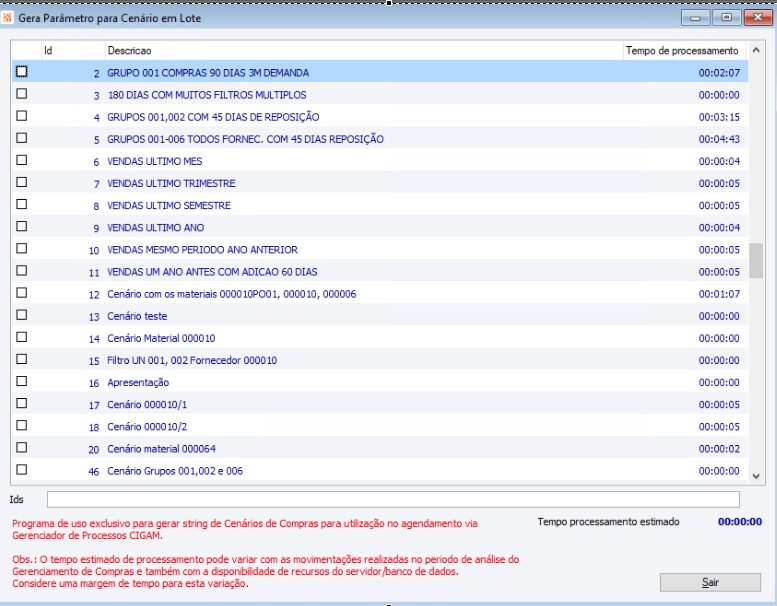The image size is (777, 606).
Task: Click Id 20 in the list
Action: (x=94, y=449)
